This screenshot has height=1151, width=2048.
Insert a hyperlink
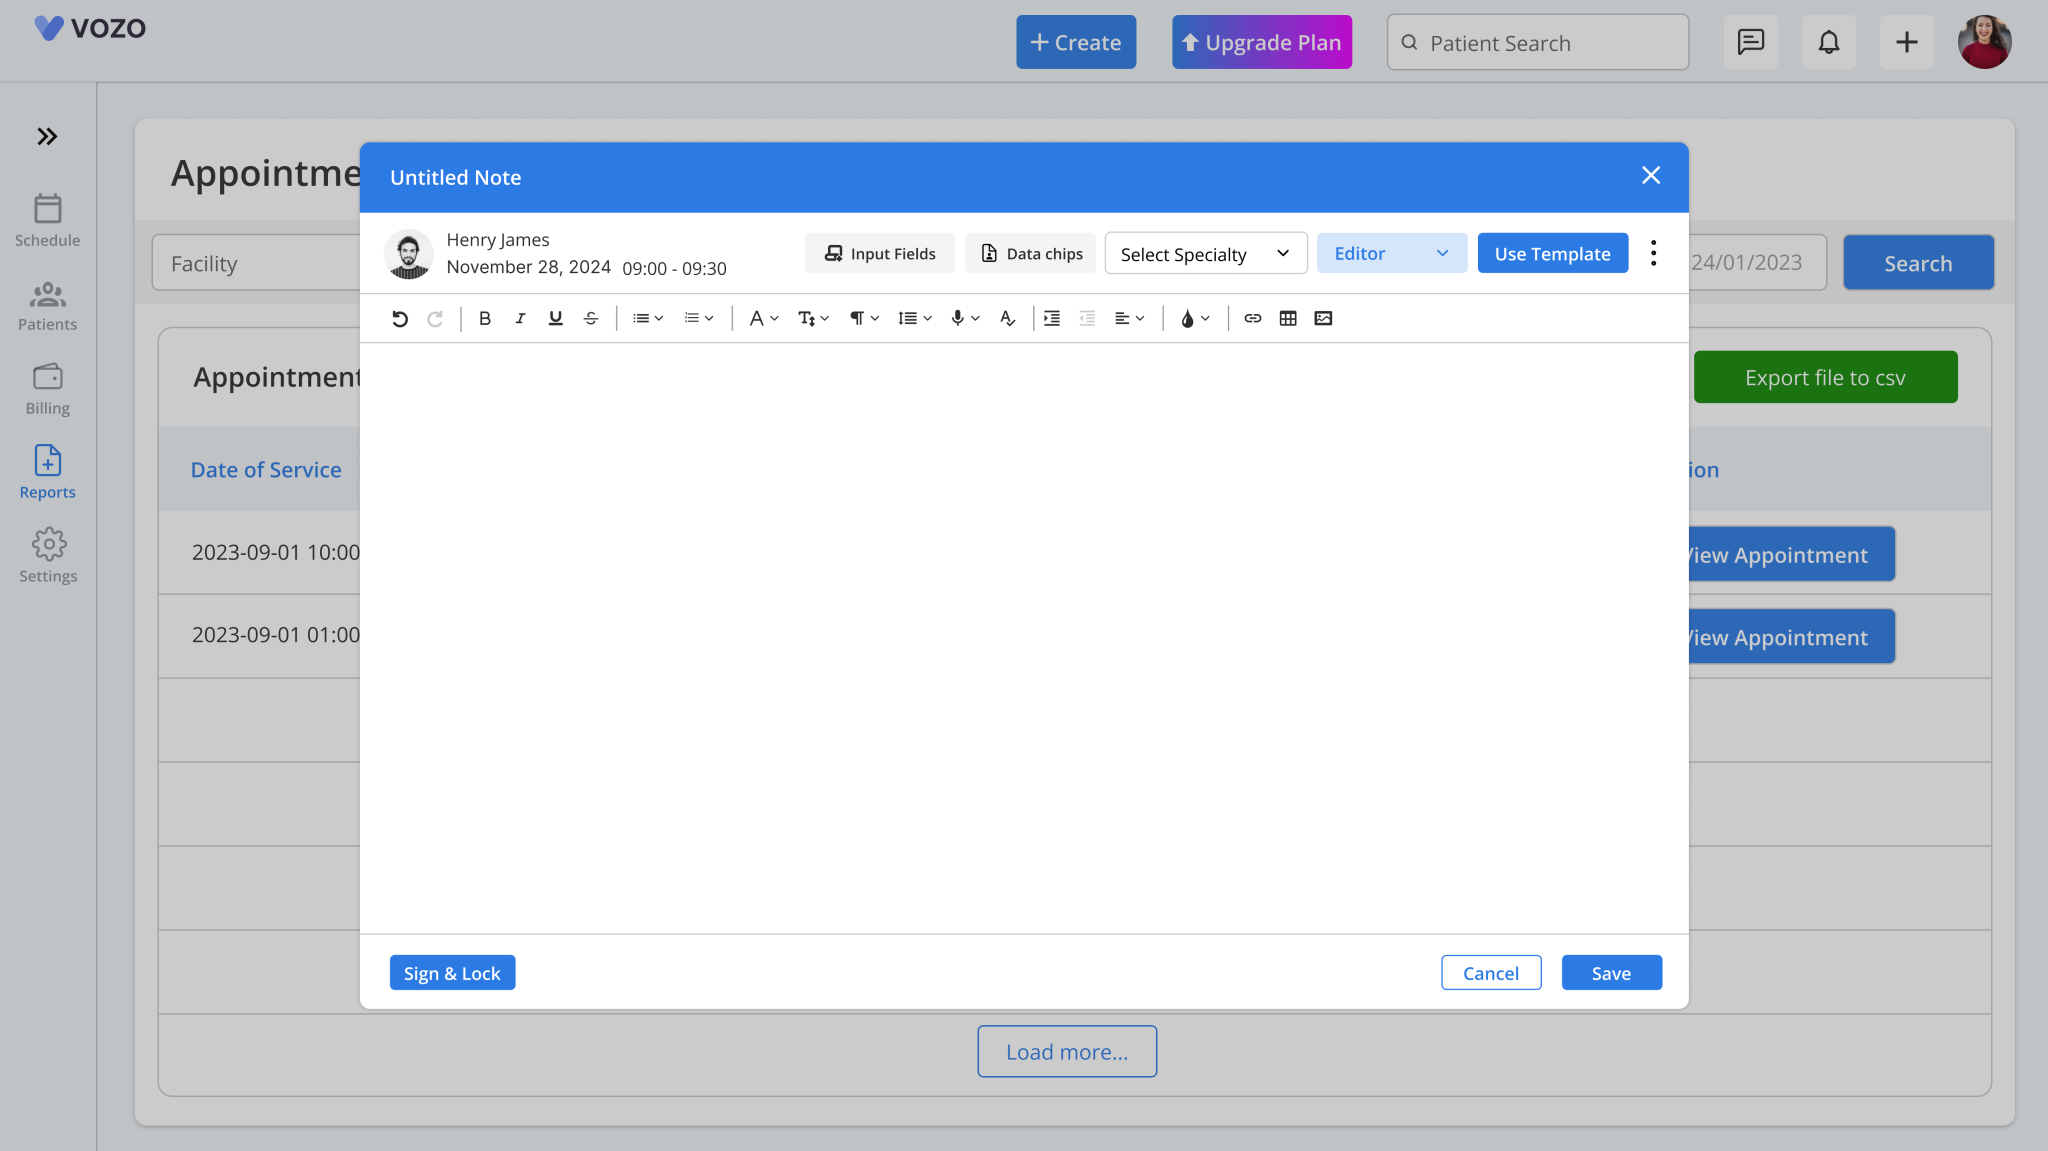click(1252, 318)
